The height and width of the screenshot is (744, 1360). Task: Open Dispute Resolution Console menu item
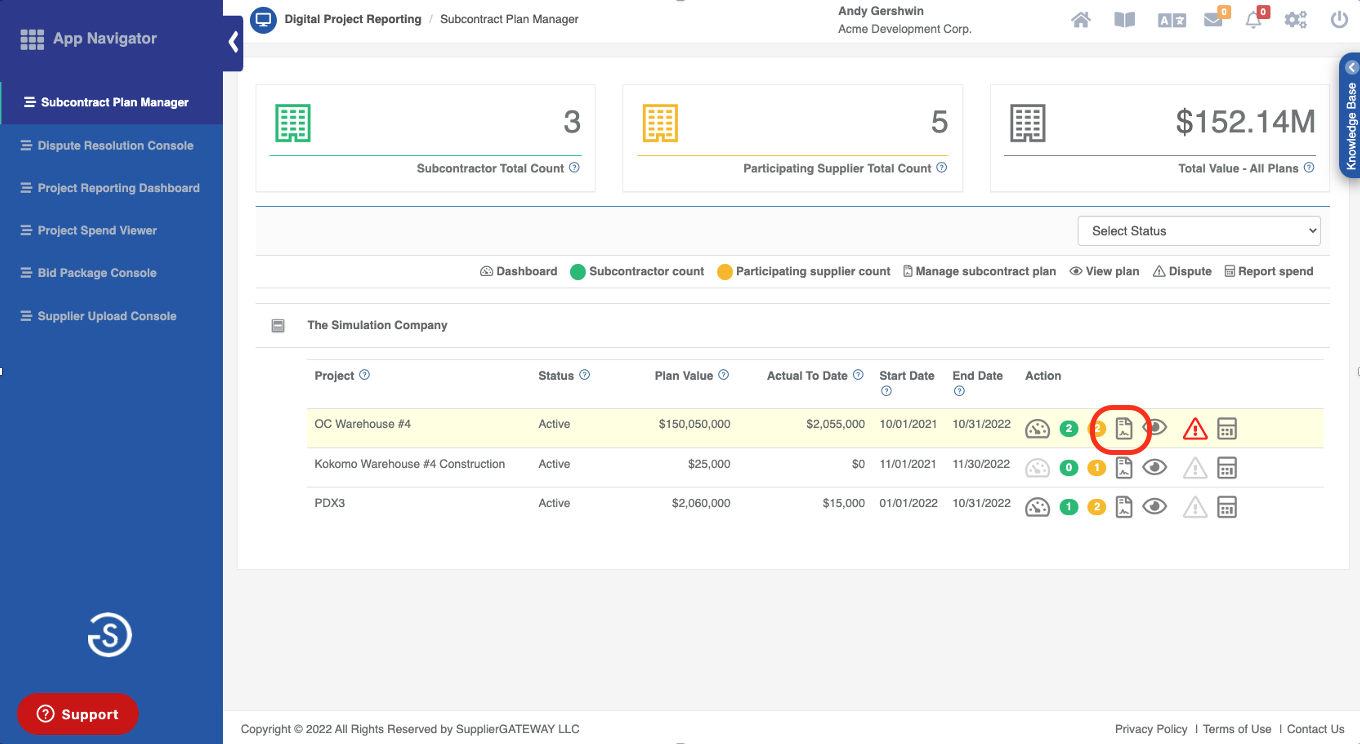point(115,146)
